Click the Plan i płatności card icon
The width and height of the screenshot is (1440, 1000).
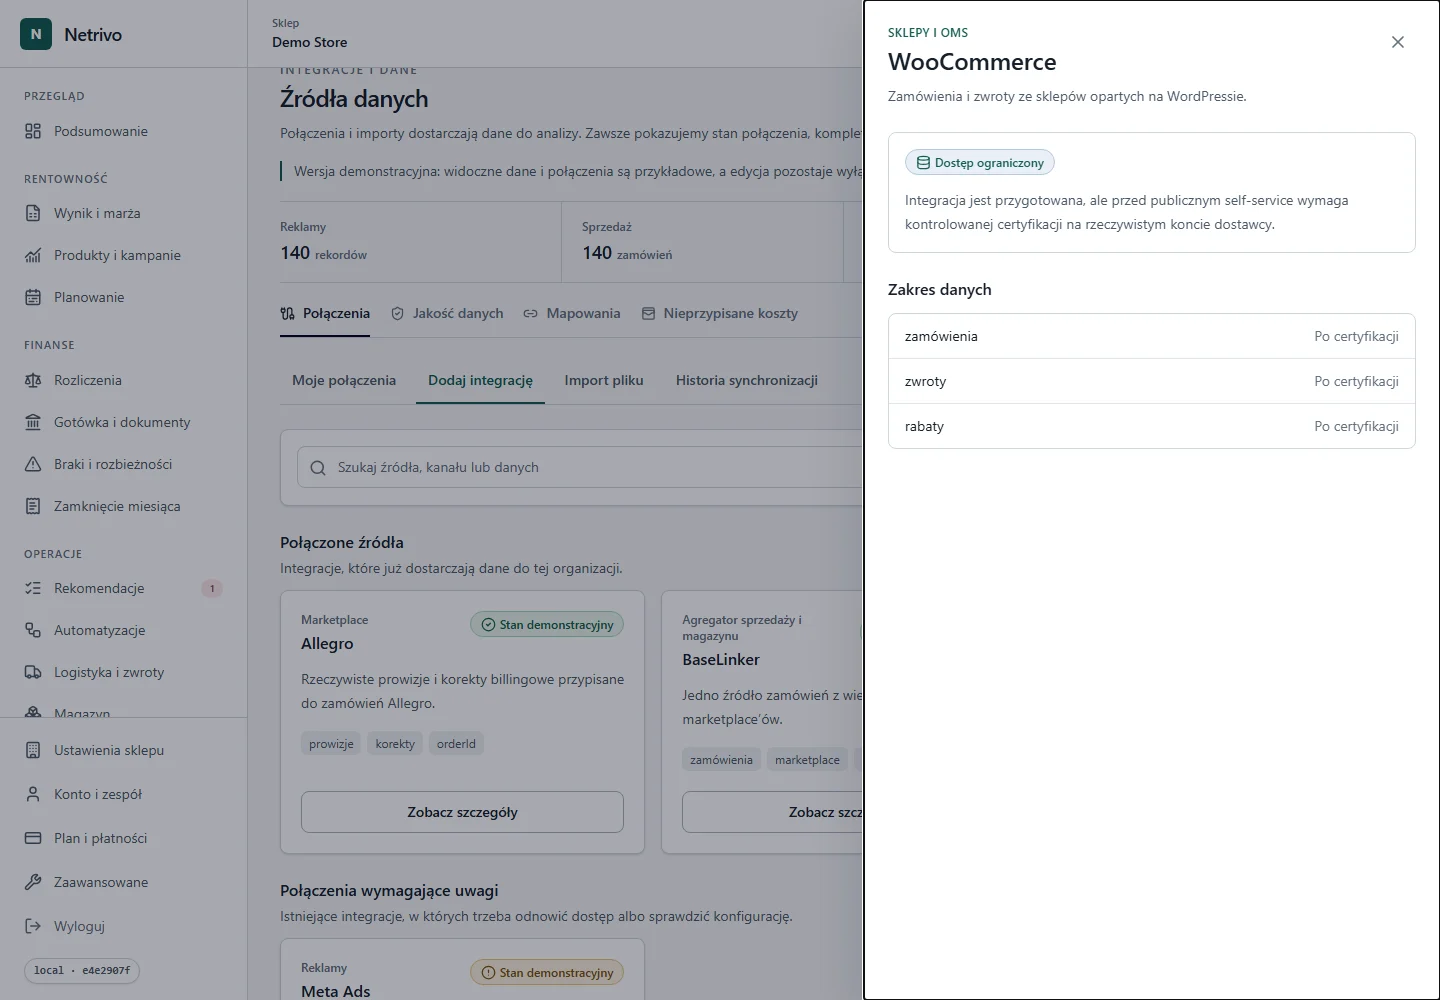coord(33,838)
